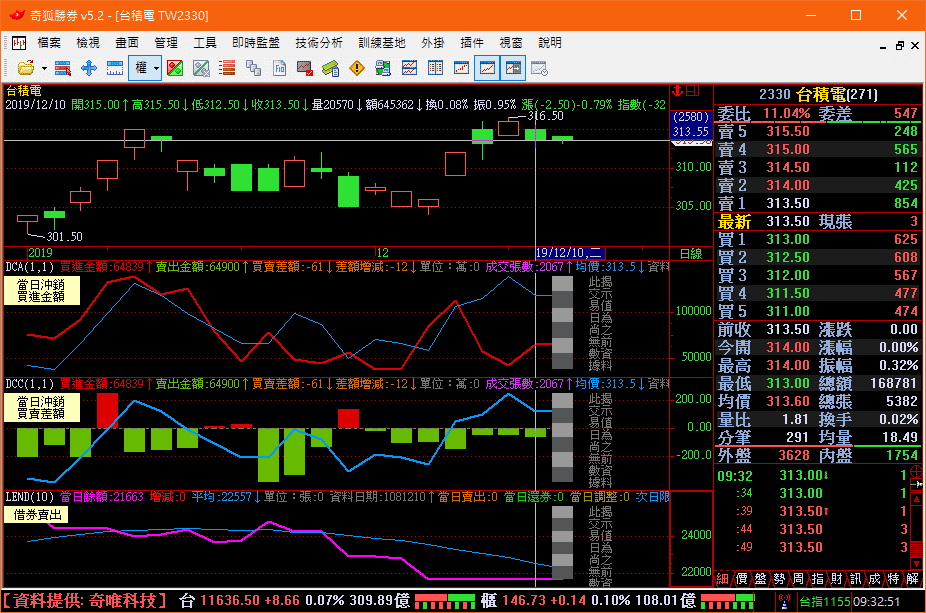Image resolution: width=926 pixels, height=613 pixels.
Task: Switch to the 財 tab
Action: click(836, 579)
